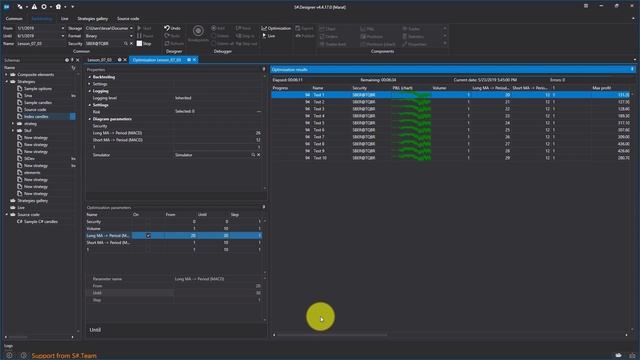Click the Undo button in Designer group
This screenshot has width=640, height=360.
(172, 28)
